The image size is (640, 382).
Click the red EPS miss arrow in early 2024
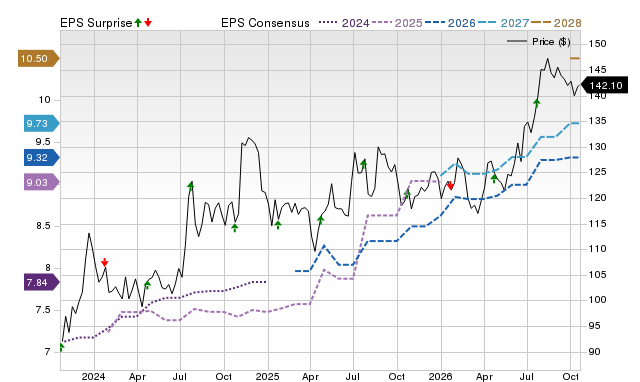[x=104, y=262]
